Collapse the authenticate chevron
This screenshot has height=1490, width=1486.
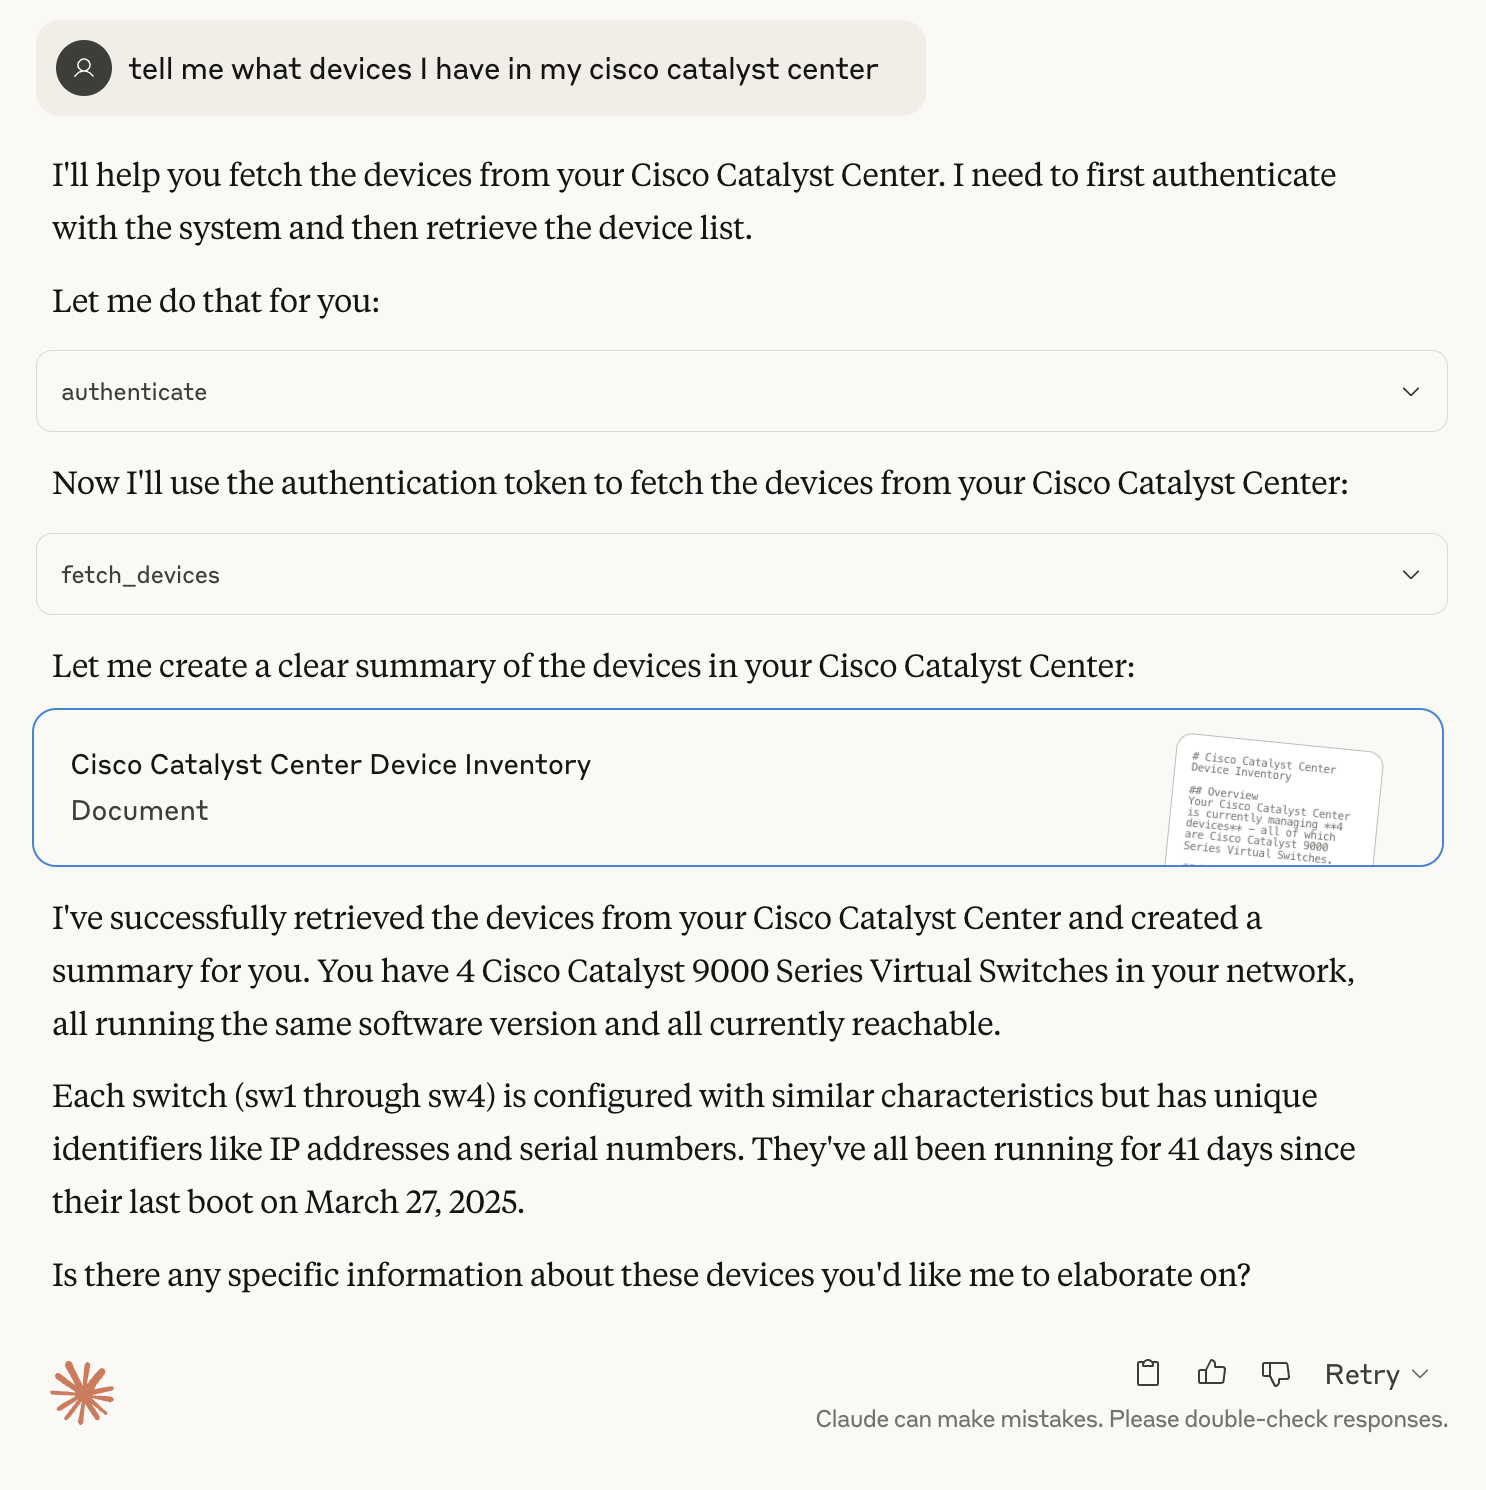coord(1410,391)
